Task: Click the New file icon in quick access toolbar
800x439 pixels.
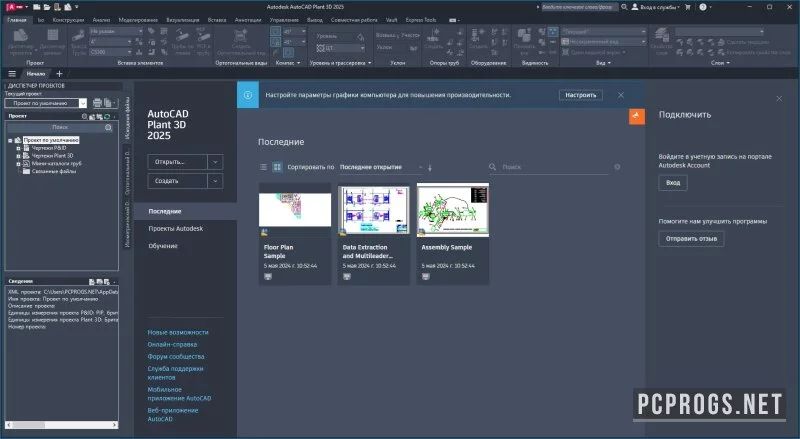Action: pyautogui.click(x=36, y=7)
